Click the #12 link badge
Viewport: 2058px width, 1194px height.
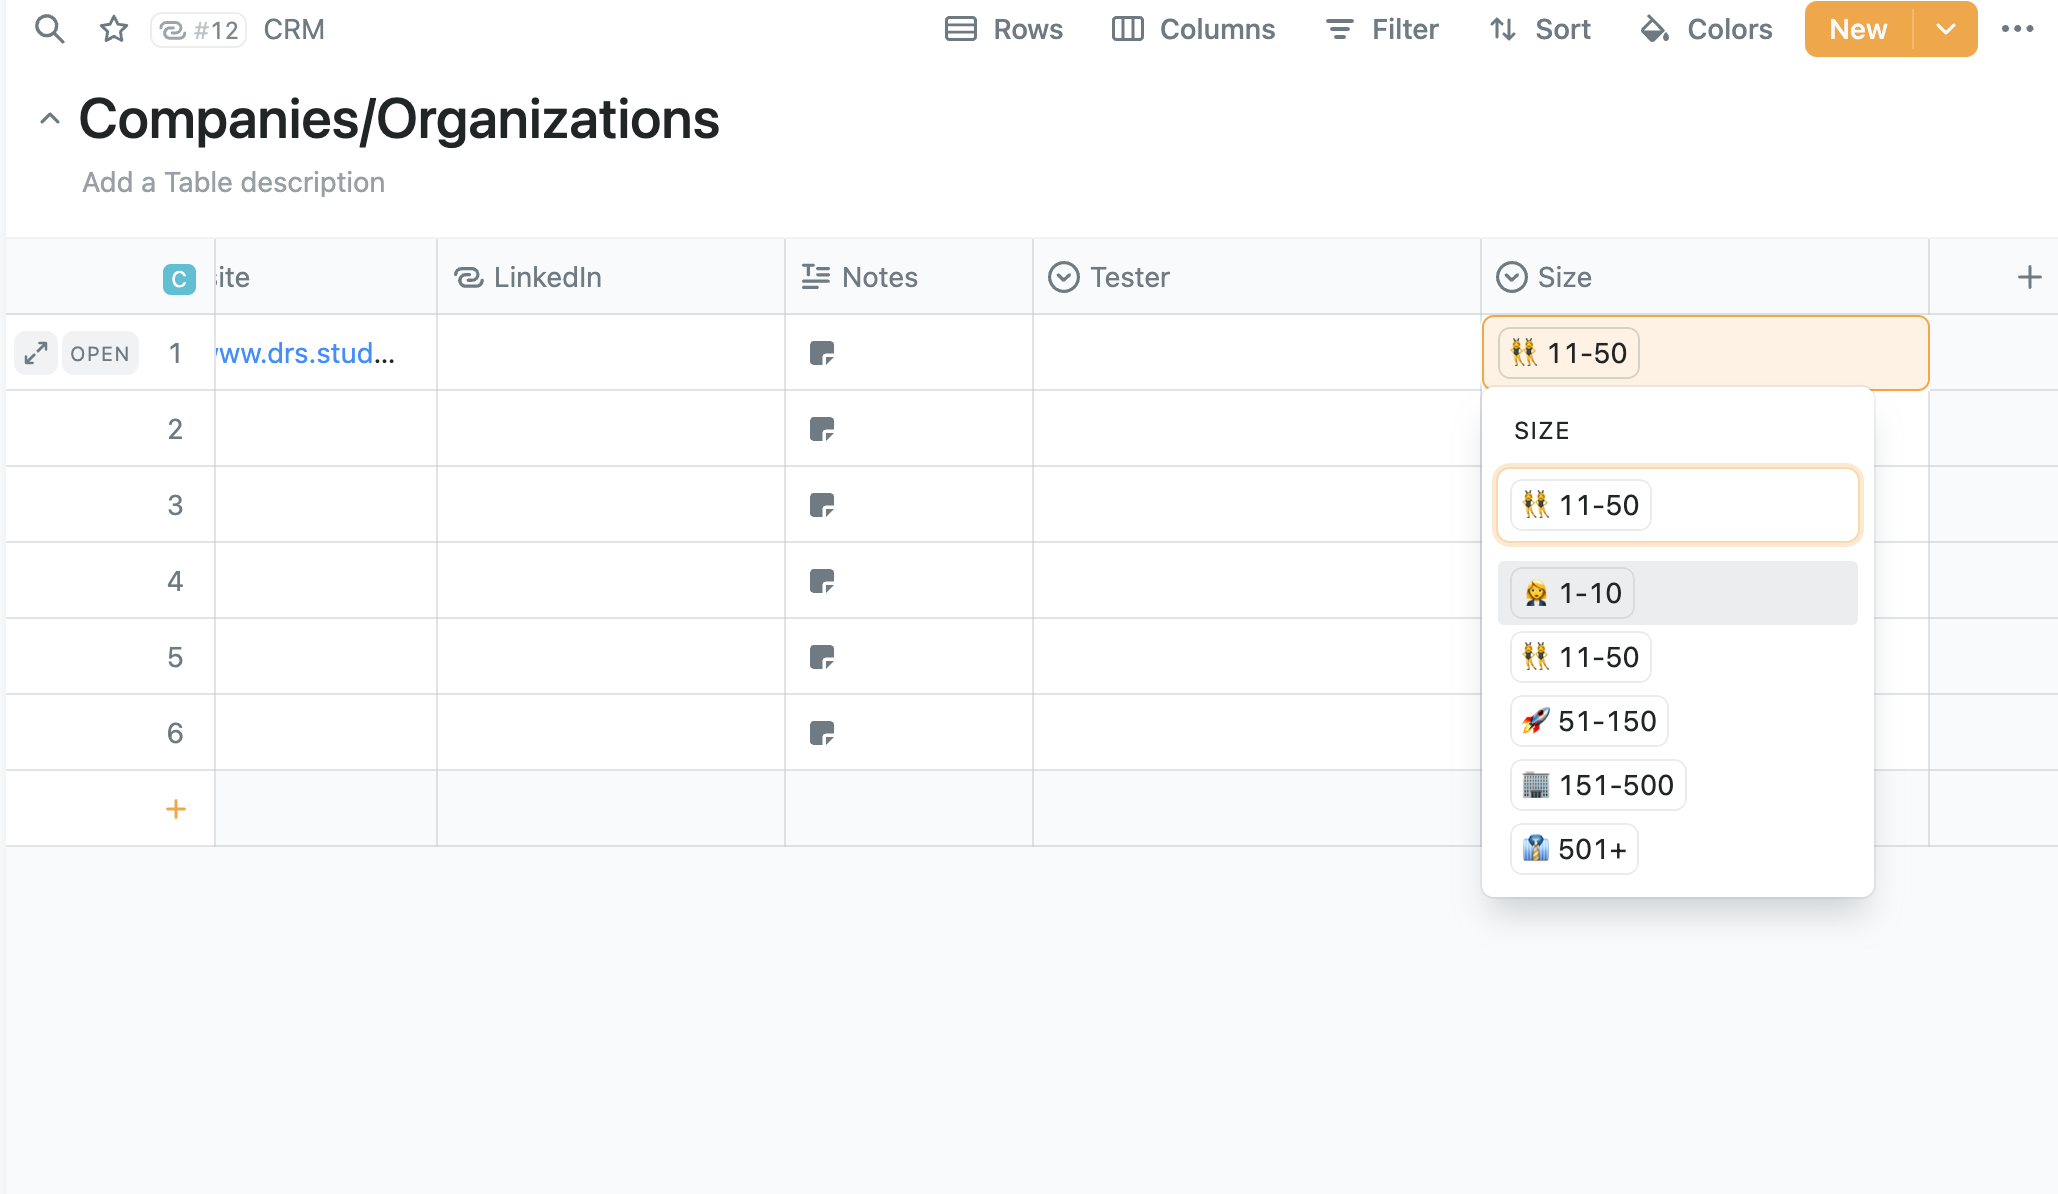(x=199, y=30)
